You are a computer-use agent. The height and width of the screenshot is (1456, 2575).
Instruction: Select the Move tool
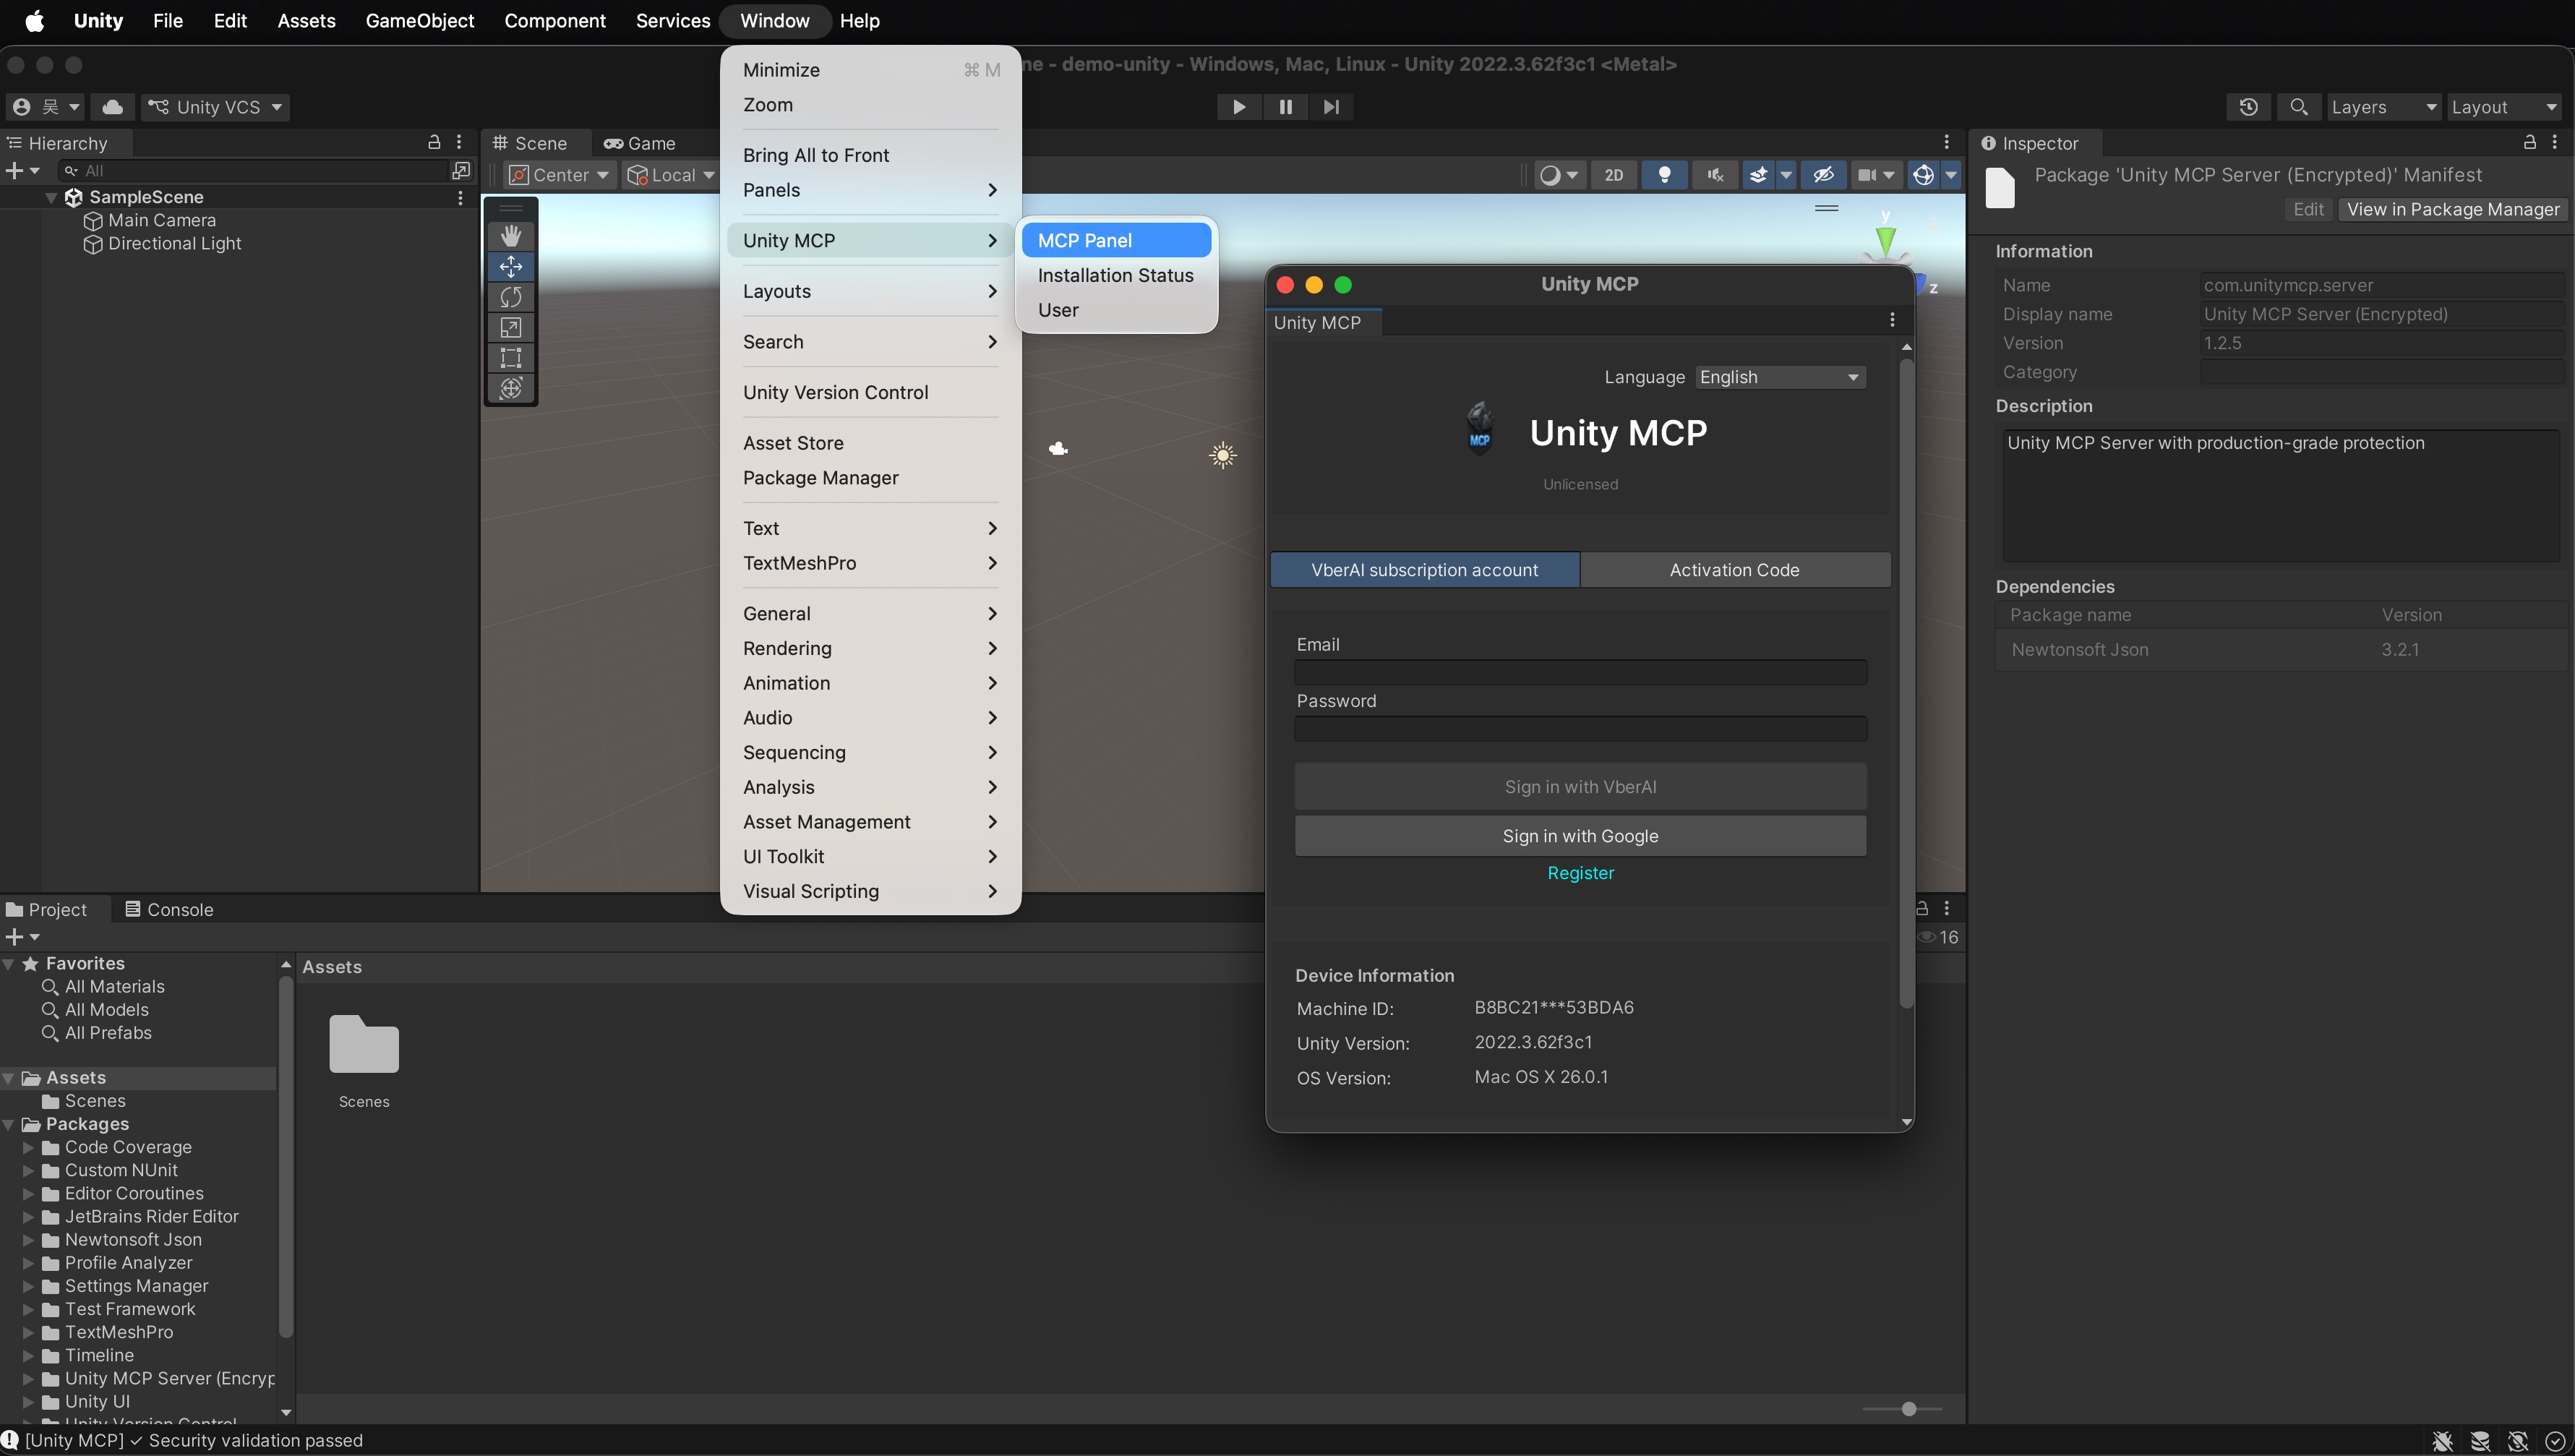(511, 266)
